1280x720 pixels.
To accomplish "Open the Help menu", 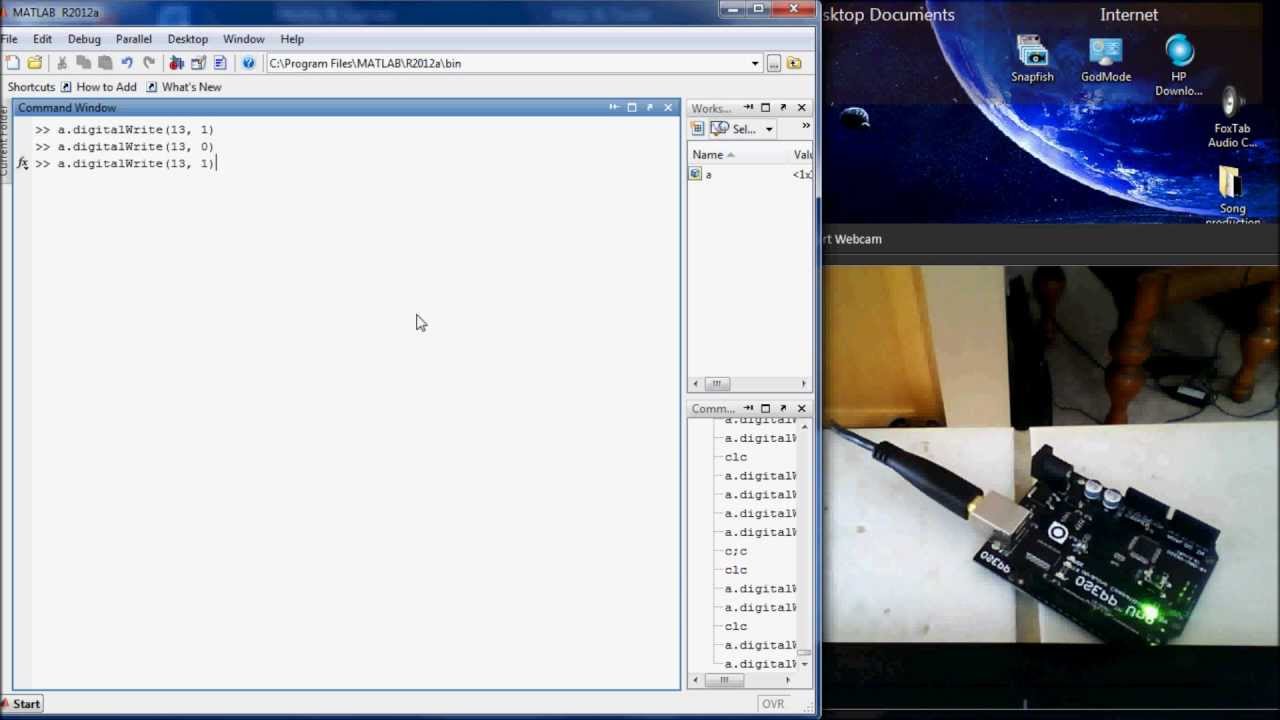I will pyautogui.click(x=292, y=39).
